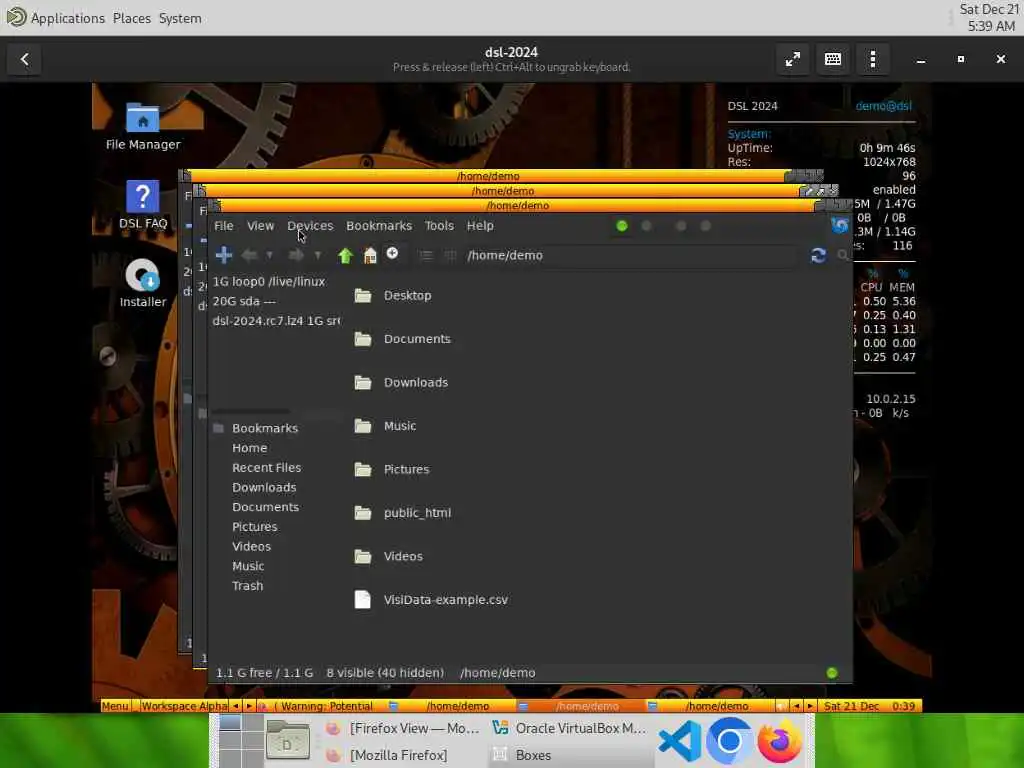Open Recent Files bookmark
The width and height of the screenshot is (1024, 768).
pos(266,468)
